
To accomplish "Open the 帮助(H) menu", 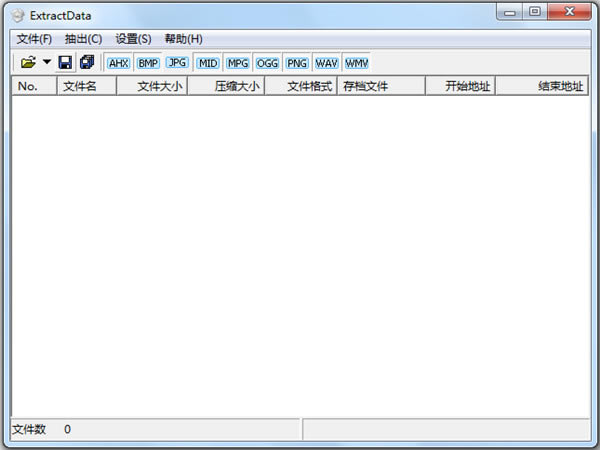I will tap(184, 39).
